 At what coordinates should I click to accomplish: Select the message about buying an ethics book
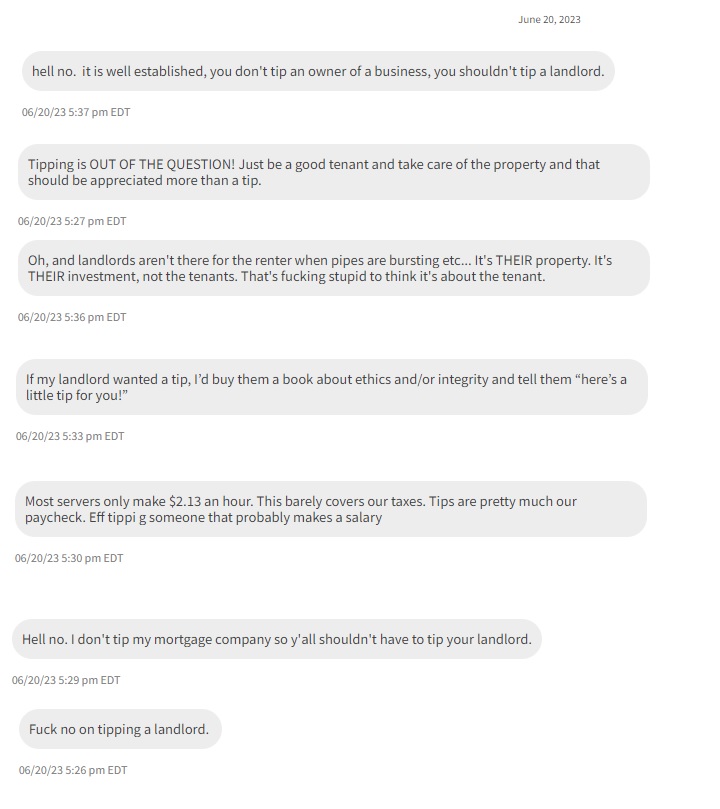point(333,387)
